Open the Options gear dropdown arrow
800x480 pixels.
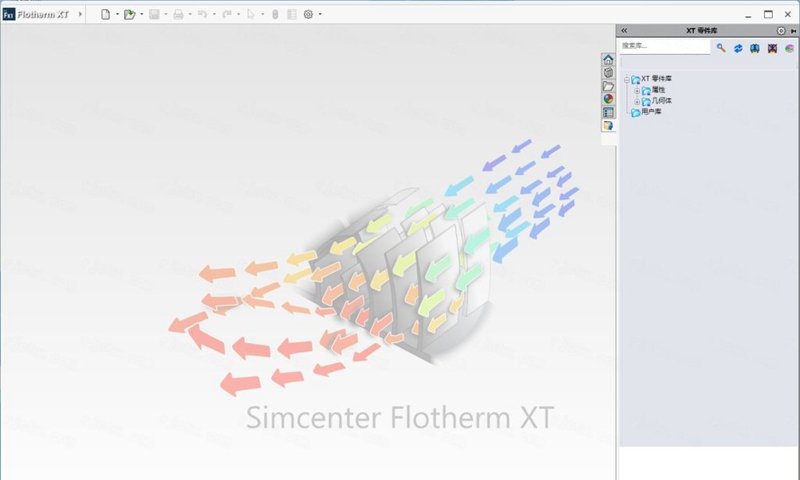point(320,14)
